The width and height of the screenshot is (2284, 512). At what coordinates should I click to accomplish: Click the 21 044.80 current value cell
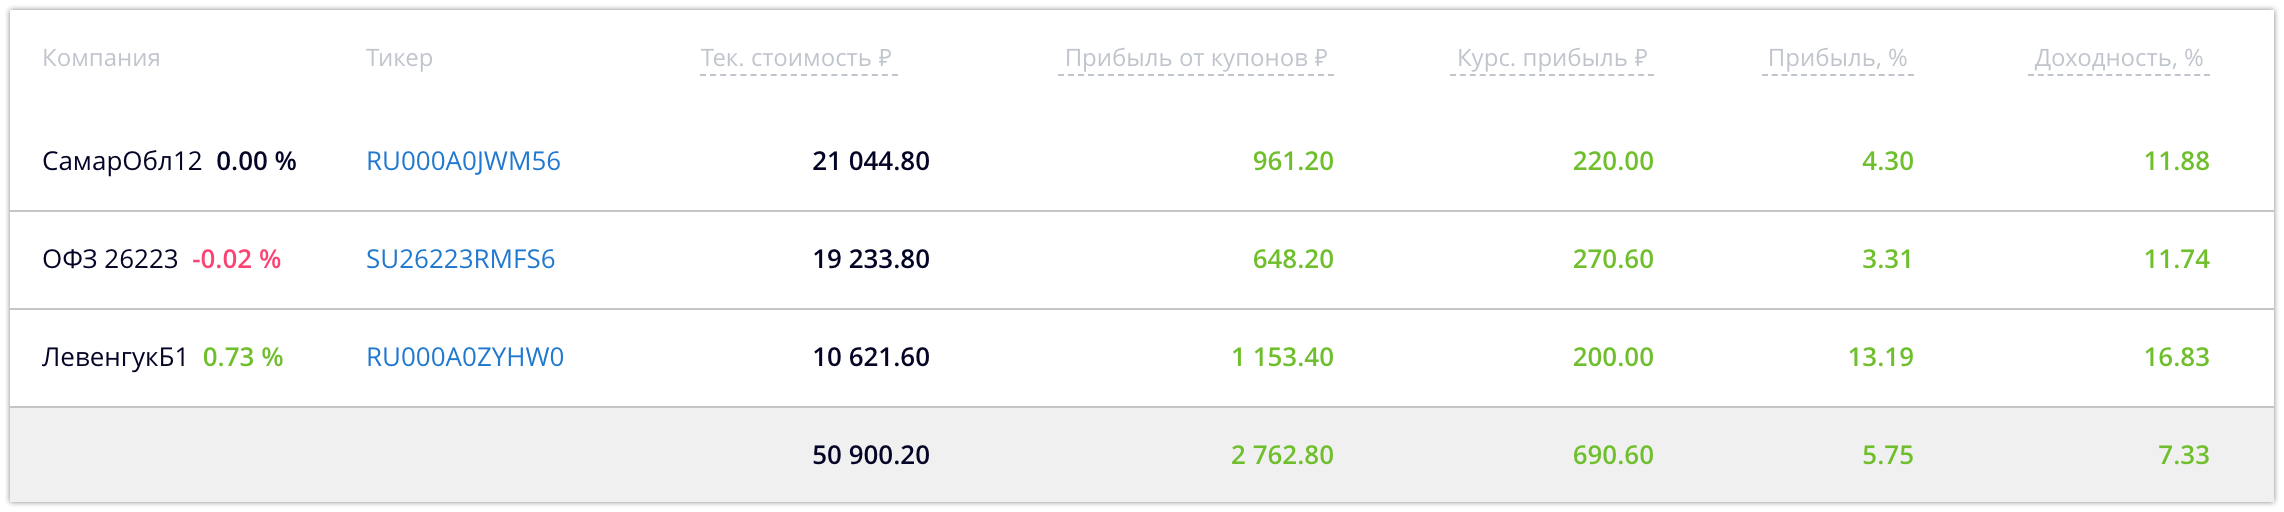871,161
